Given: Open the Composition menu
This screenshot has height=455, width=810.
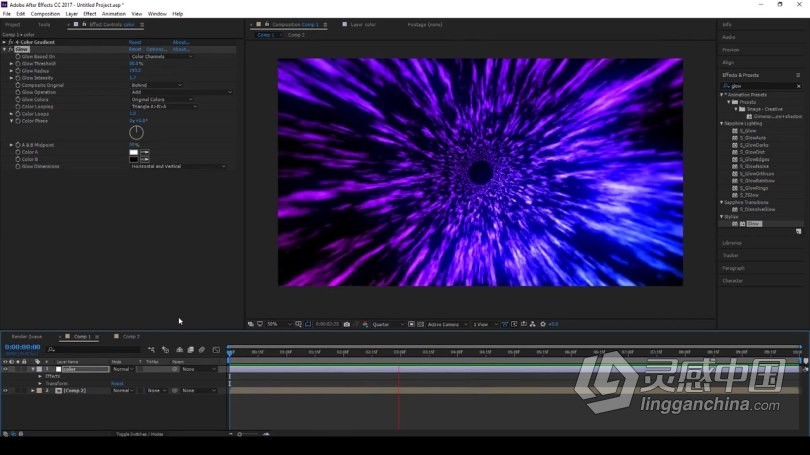Looking at the screenshot, I should pyautogui.click(x=45, y=14).
